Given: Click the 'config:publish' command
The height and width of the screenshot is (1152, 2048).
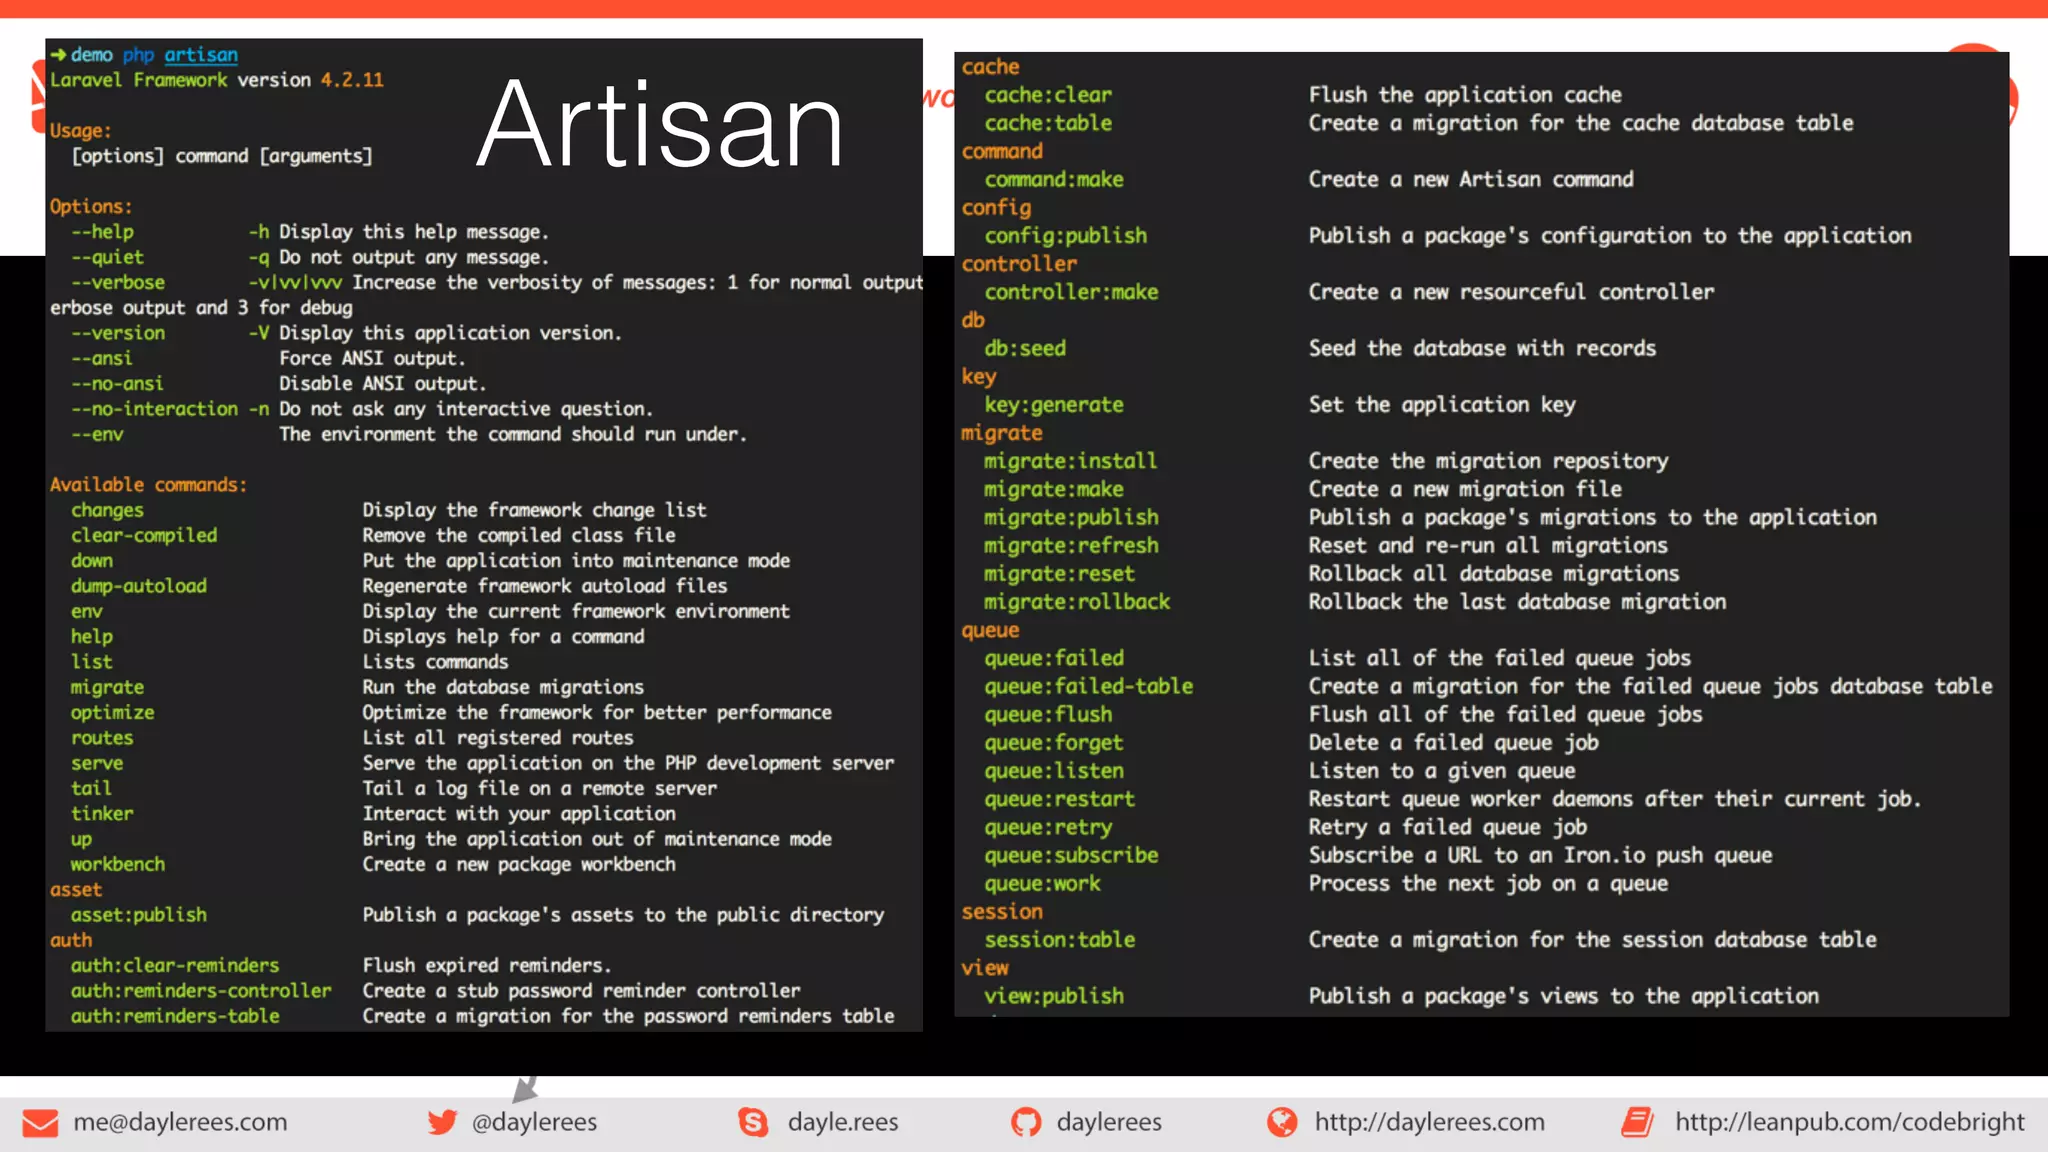Looking at the screenshot, I should tap(1066, 236).
